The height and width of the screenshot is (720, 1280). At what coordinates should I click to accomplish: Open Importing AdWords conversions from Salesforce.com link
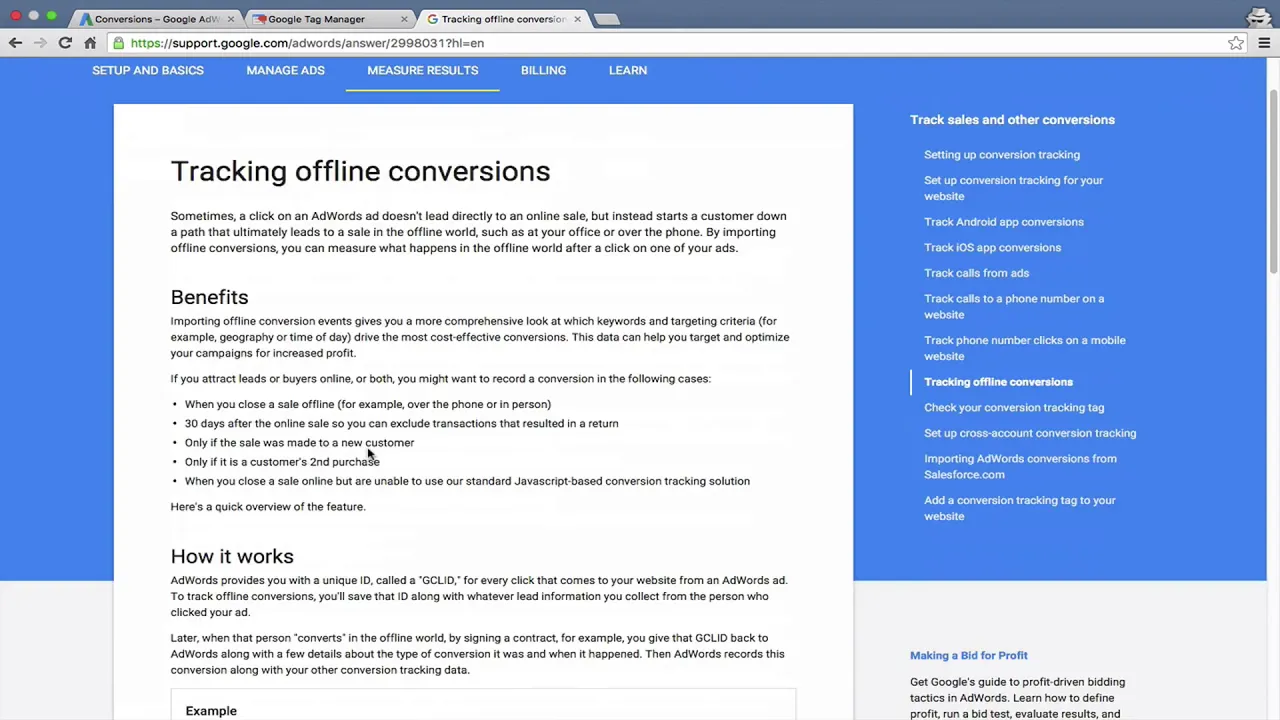(x=1020, y=467)
